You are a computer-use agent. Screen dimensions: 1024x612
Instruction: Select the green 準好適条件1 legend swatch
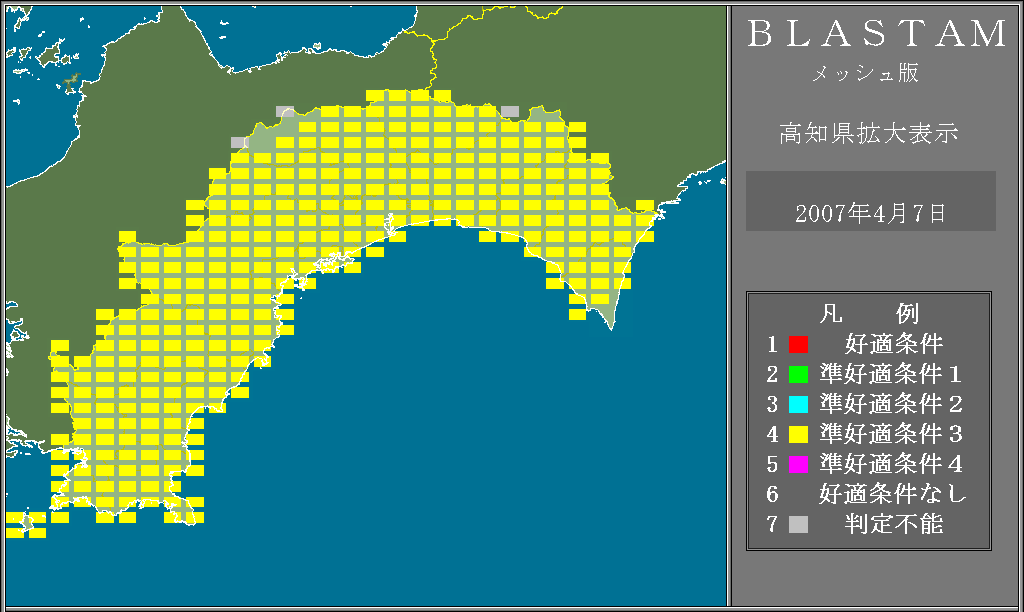[798, 375]
